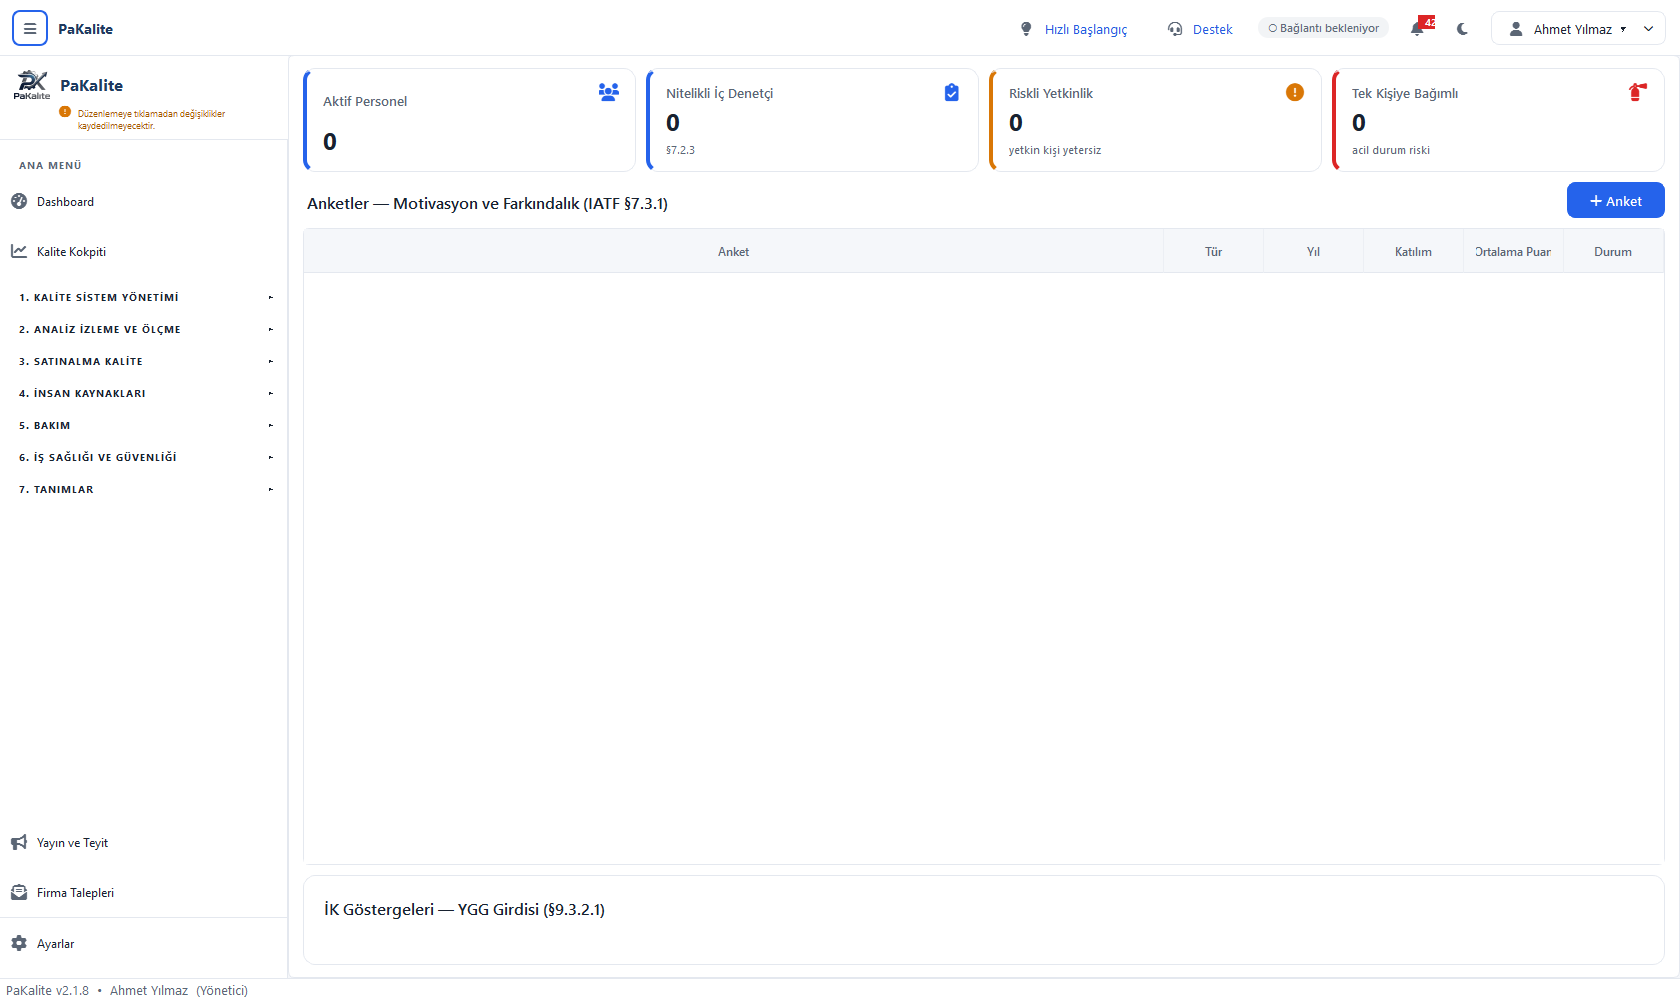Image resolution: width=1680 pixels, height=1000 pixels.
Task: Click exclamation icon on Riskli Yetkinlik card
Action: point(1295,92)
